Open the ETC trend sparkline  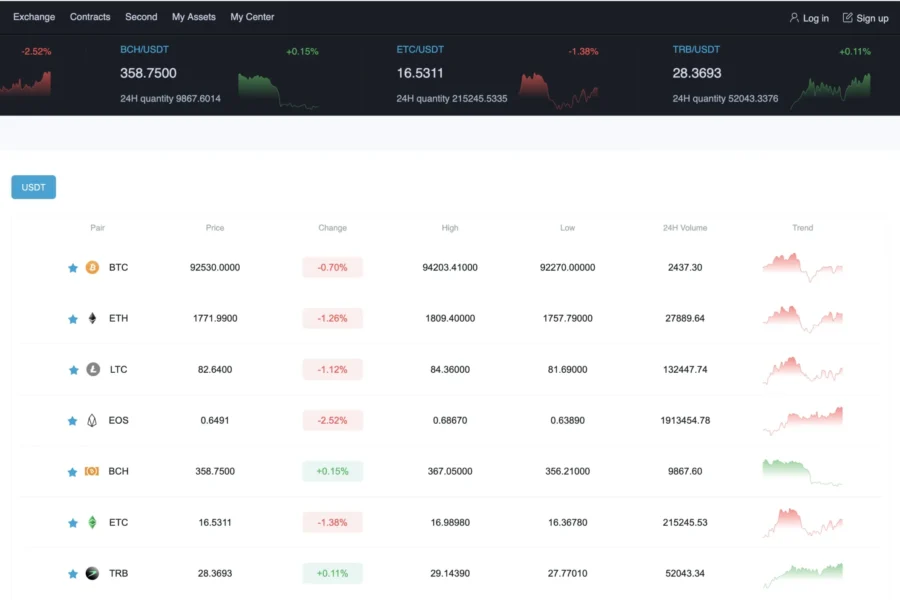pos(802,522)
